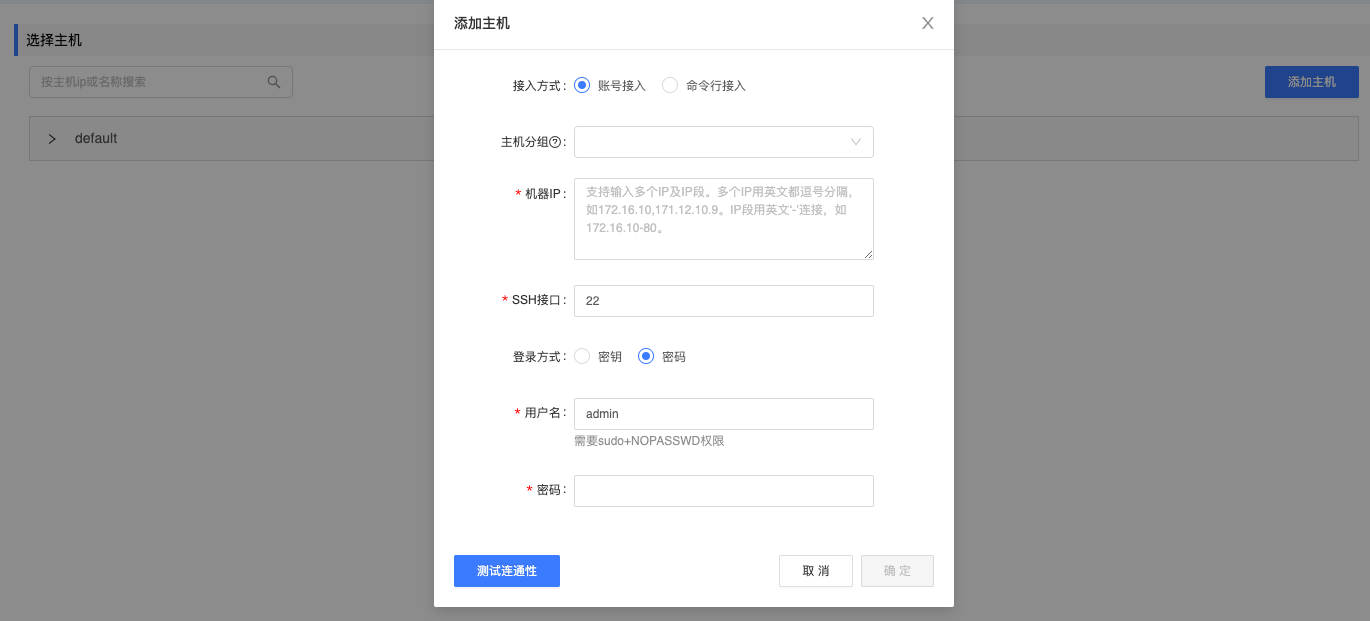The width and height of the screenshot is (1370, 621).
Task: Select the 命令行接入 radio option
Action: click(x=670, y=86)
